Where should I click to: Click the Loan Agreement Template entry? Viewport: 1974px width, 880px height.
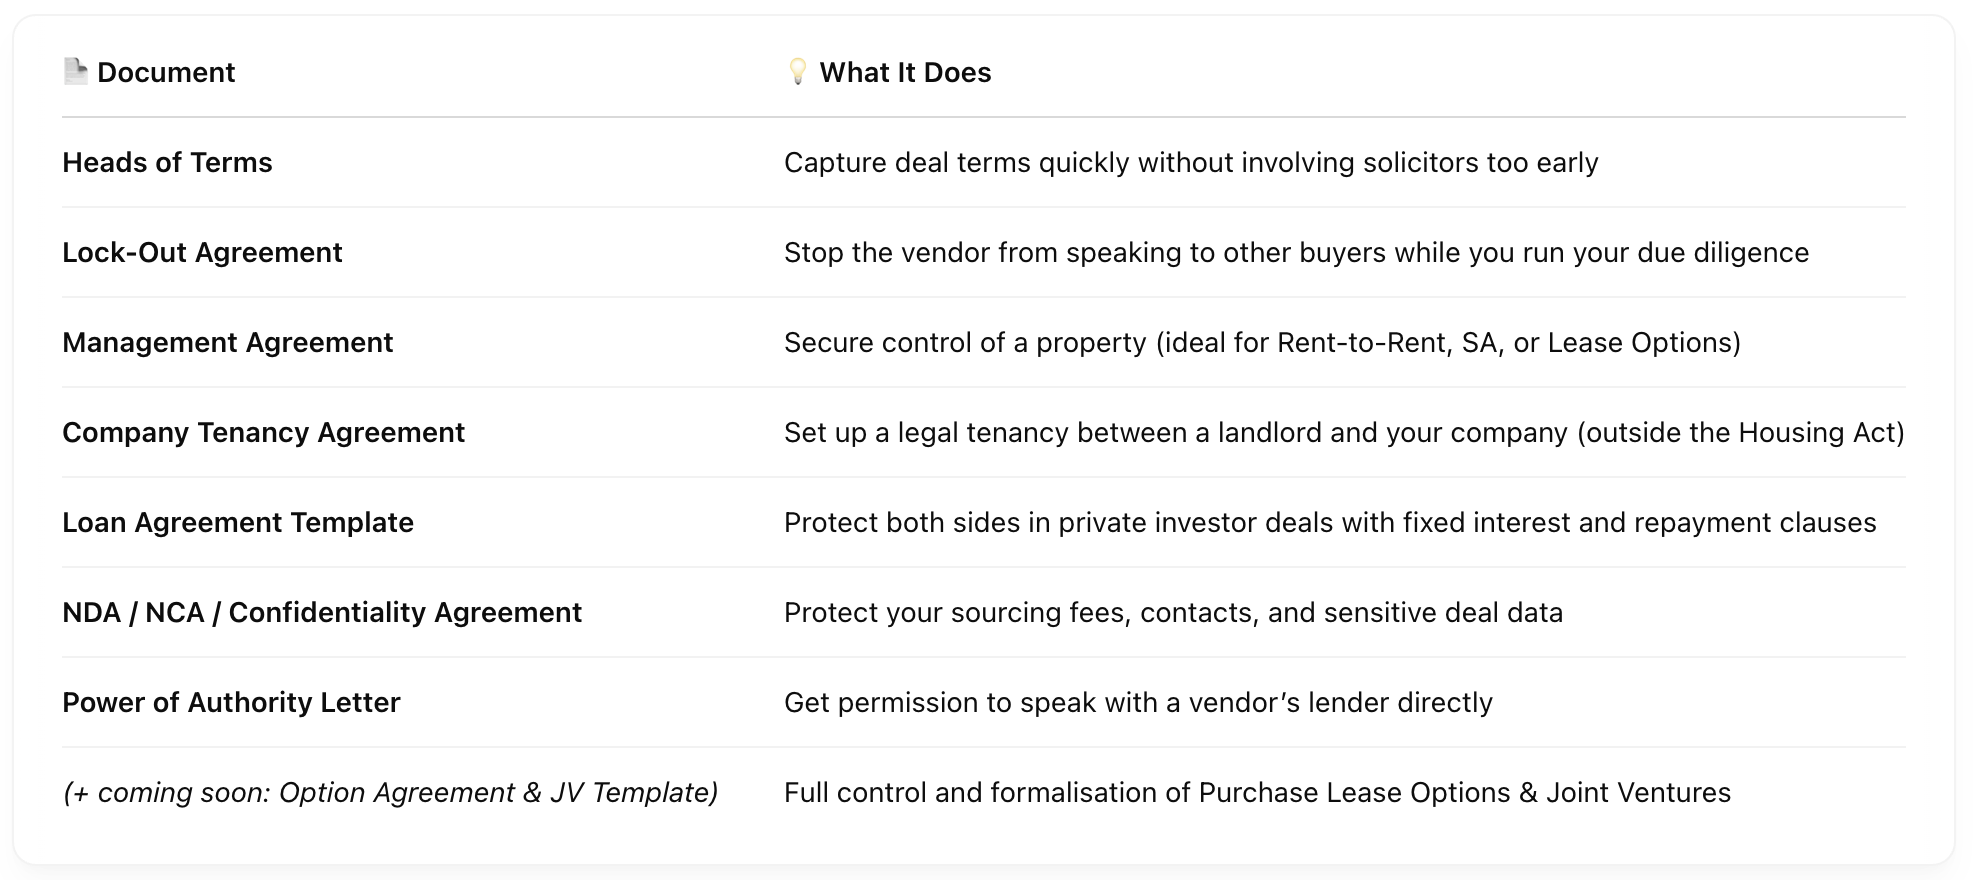click(238, 523)
